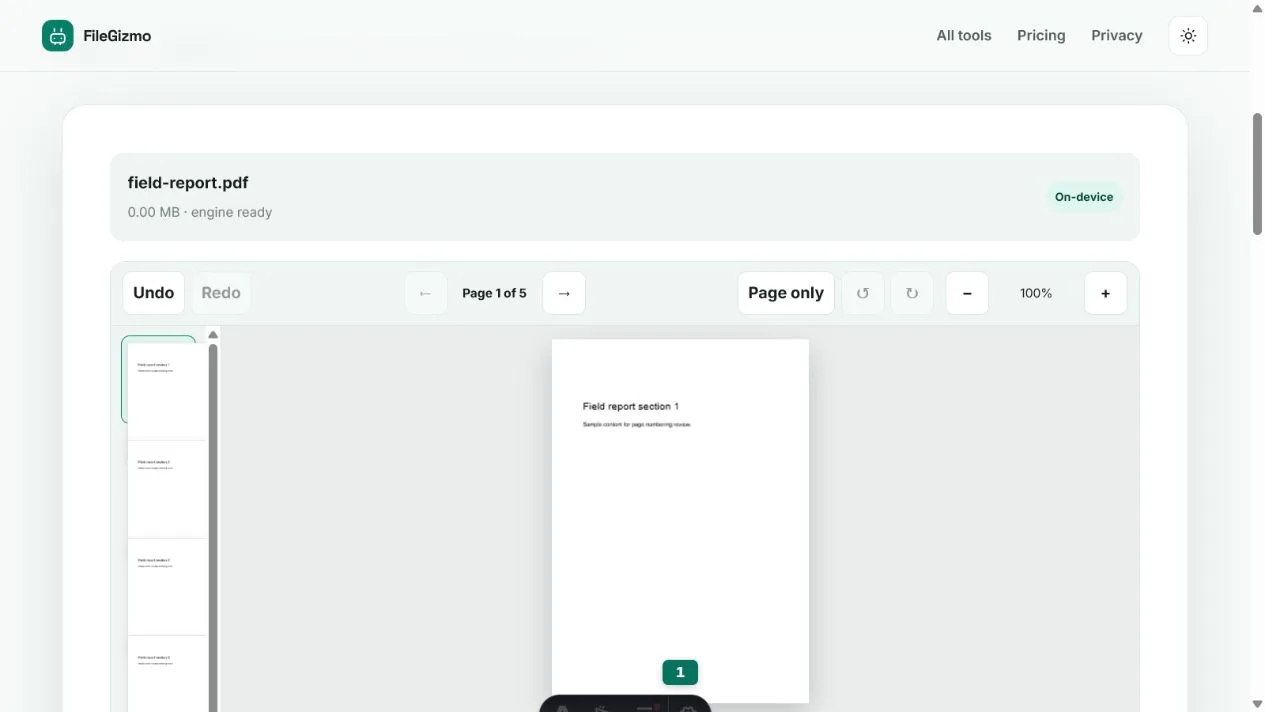Screen dimensions: 1265x712
Task: Click the Page only button
Action: [786, 293]
